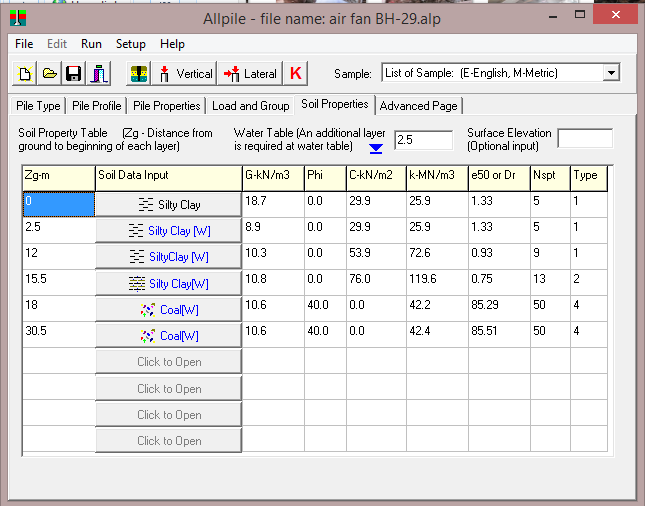
Task: Run the Lateral analysis button
Action: pyautogui.click(x=250, y=74)
